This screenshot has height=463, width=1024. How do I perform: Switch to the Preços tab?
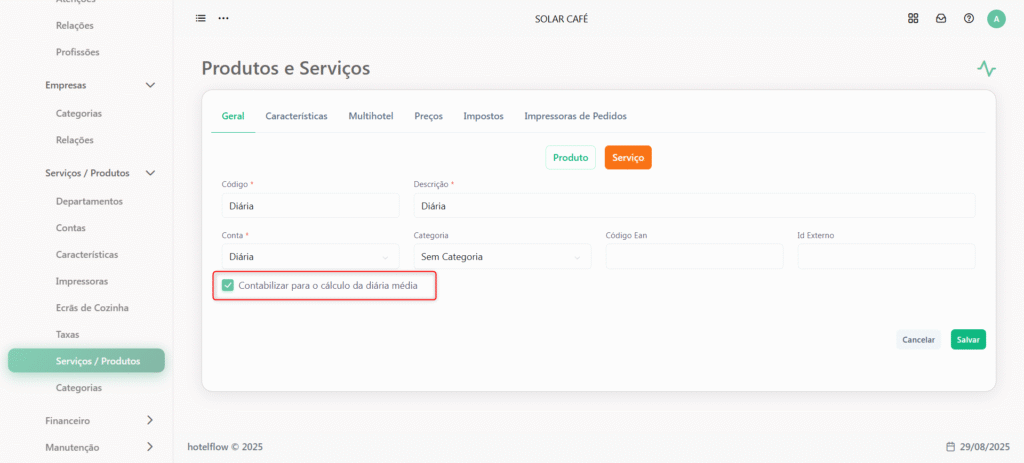point(428,116)
